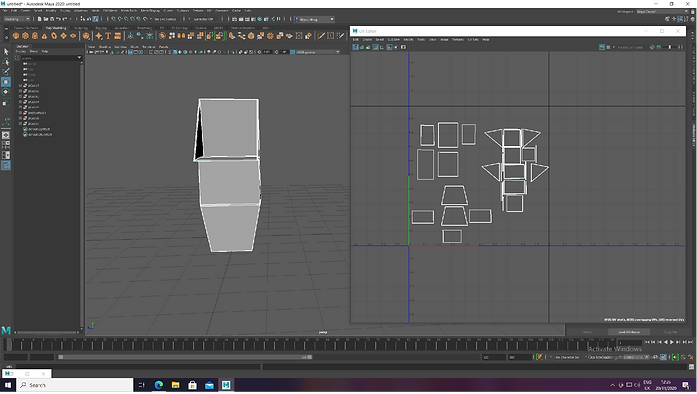Create a polygon cube from the shelf
This screenshot has height=394, width=697.
pyautogui.click(x=25, y=36)
